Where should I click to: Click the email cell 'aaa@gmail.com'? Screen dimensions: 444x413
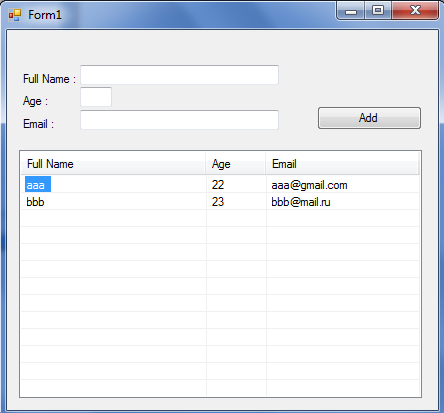[x=309, y=185]
